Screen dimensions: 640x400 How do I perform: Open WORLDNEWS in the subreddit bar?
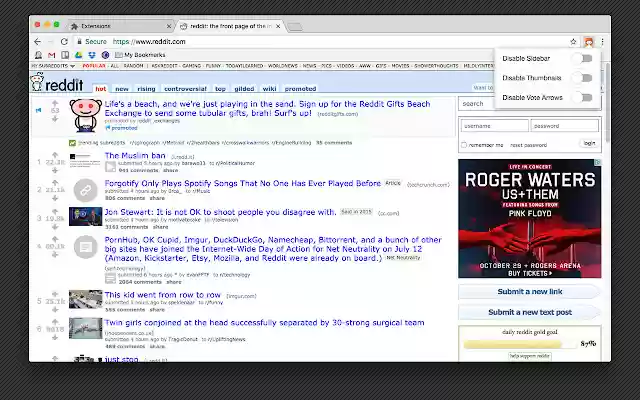(x=282, y=66)
